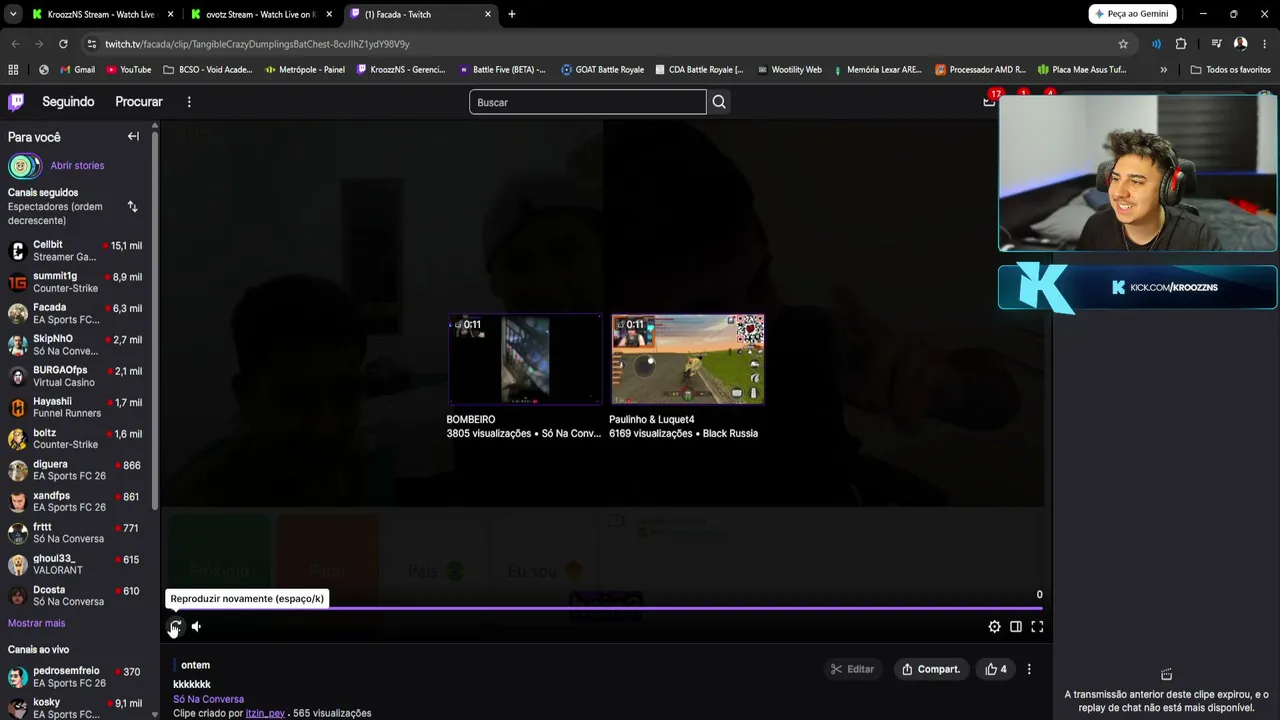
Task: Open Hayashii channel in sidebar
Action: pyautogui.click(x=75, y=408)
